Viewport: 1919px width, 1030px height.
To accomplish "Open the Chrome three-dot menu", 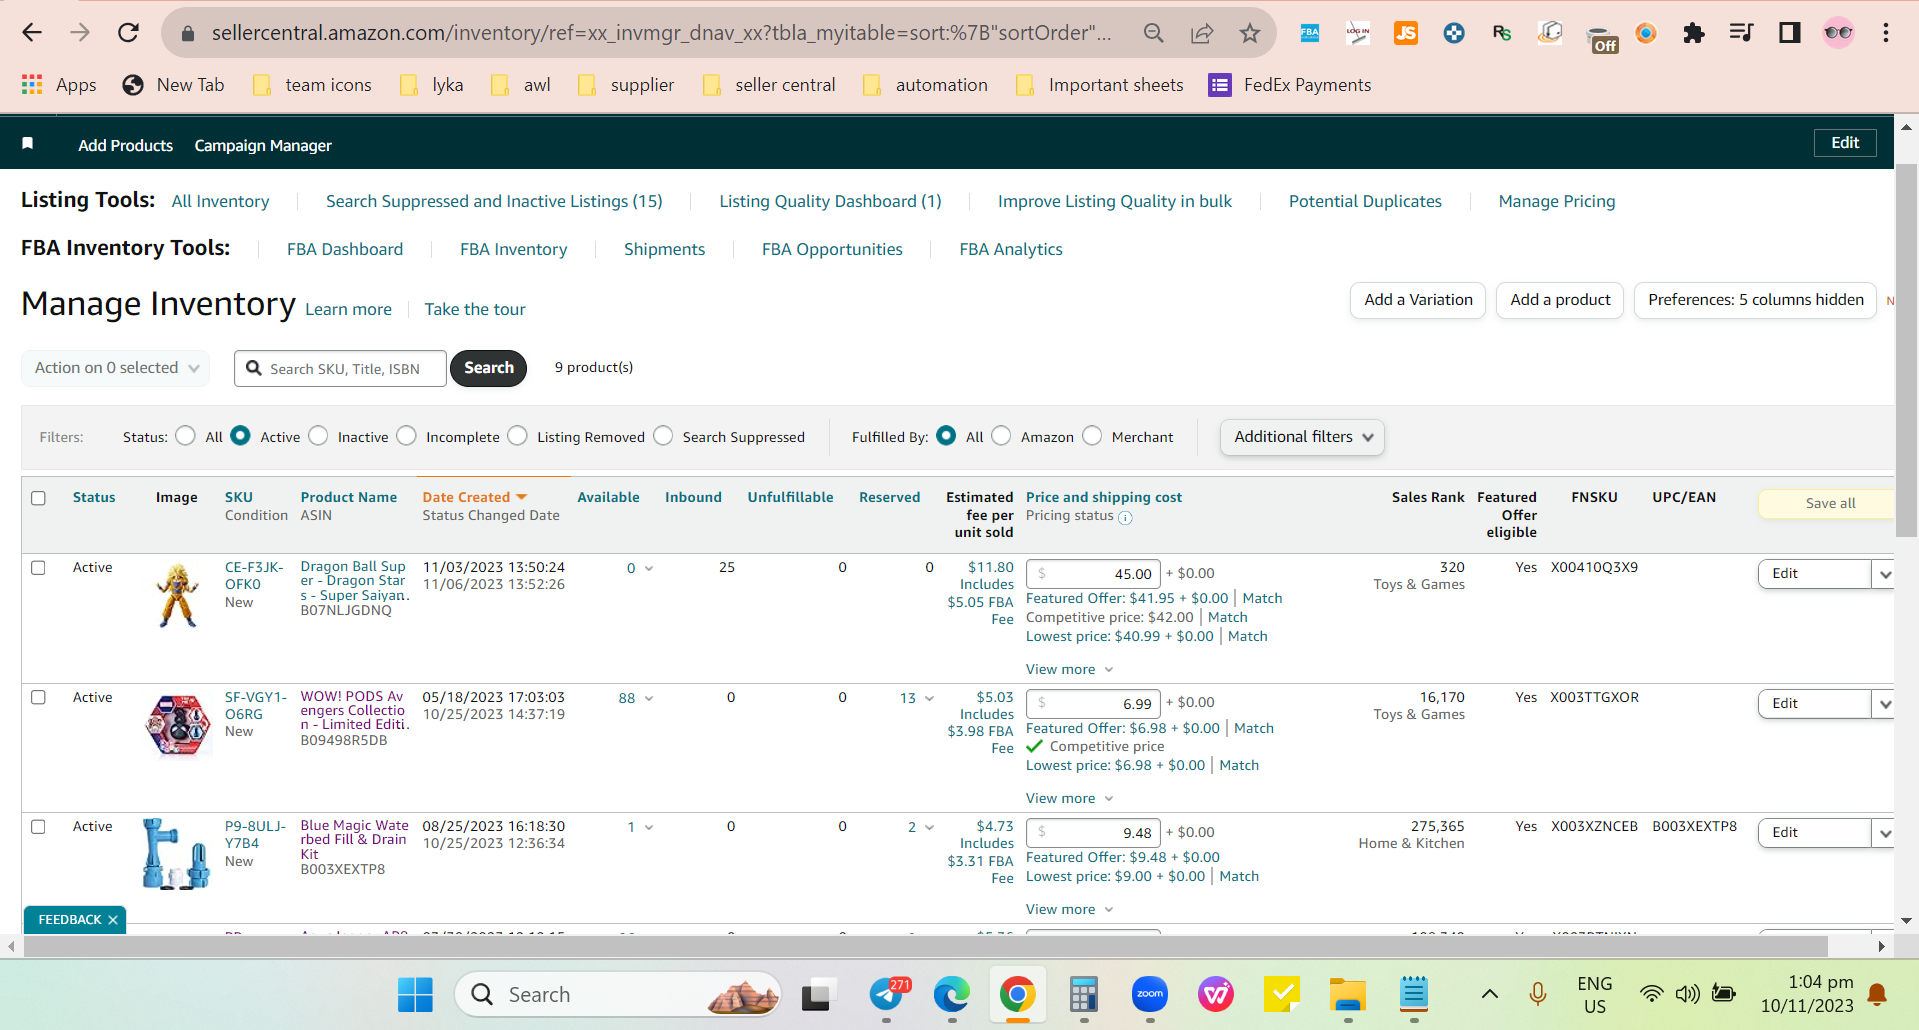I will click(1886, 33).
